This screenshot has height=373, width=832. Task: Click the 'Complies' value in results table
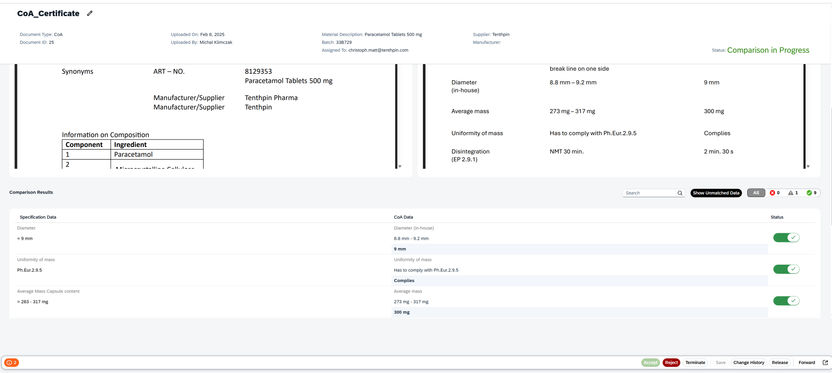pos(404,280)
